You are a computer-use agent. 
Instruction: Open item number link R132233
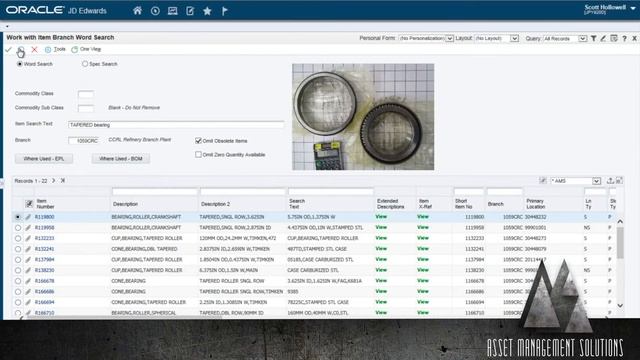(x=44, y=238)
